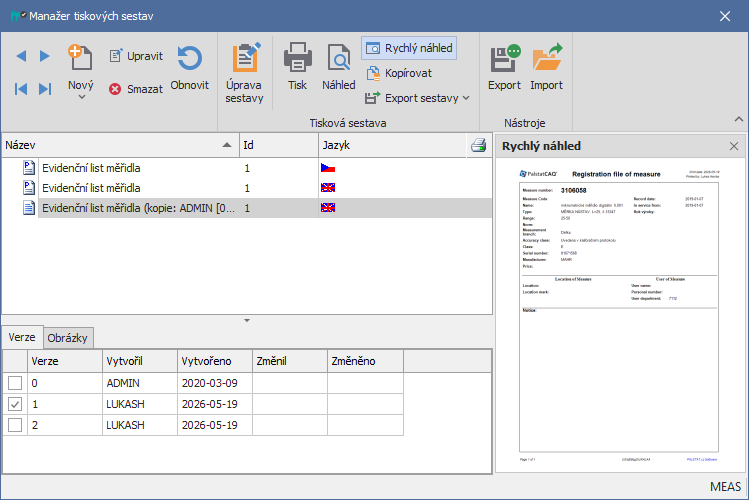749x500 pixels.
Task: Select the row titled (kopie: ADMIN
Action: [x=247, y=208]
